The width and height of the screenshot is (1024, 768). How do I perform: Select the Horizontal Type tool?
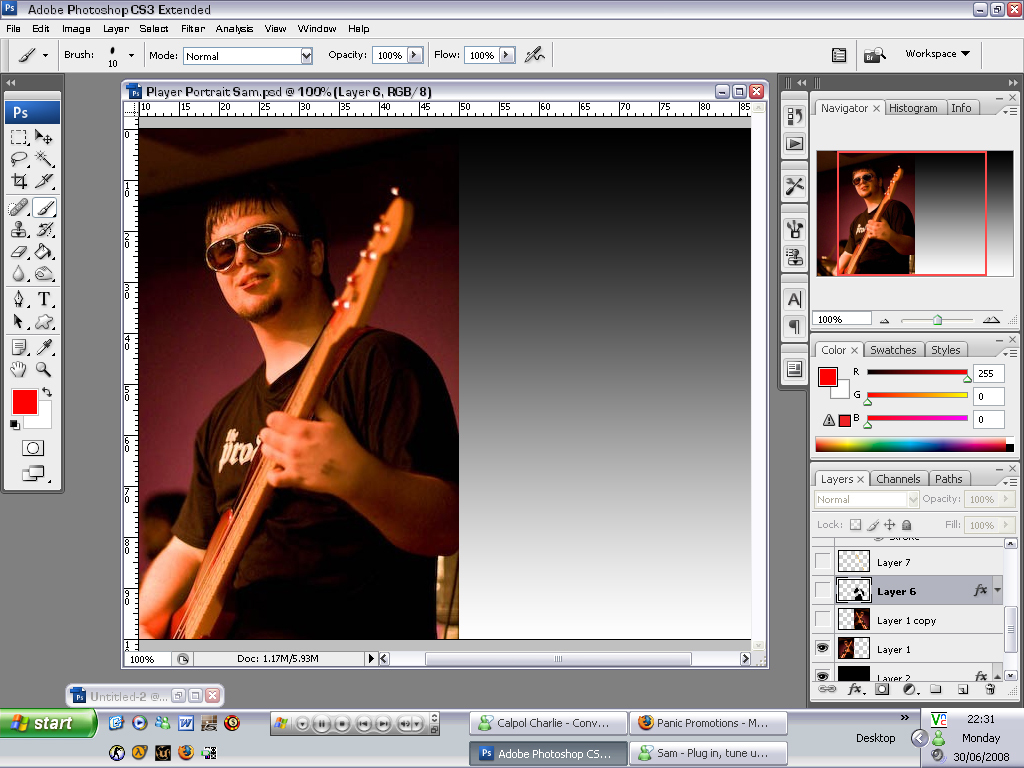pos(44,299)
